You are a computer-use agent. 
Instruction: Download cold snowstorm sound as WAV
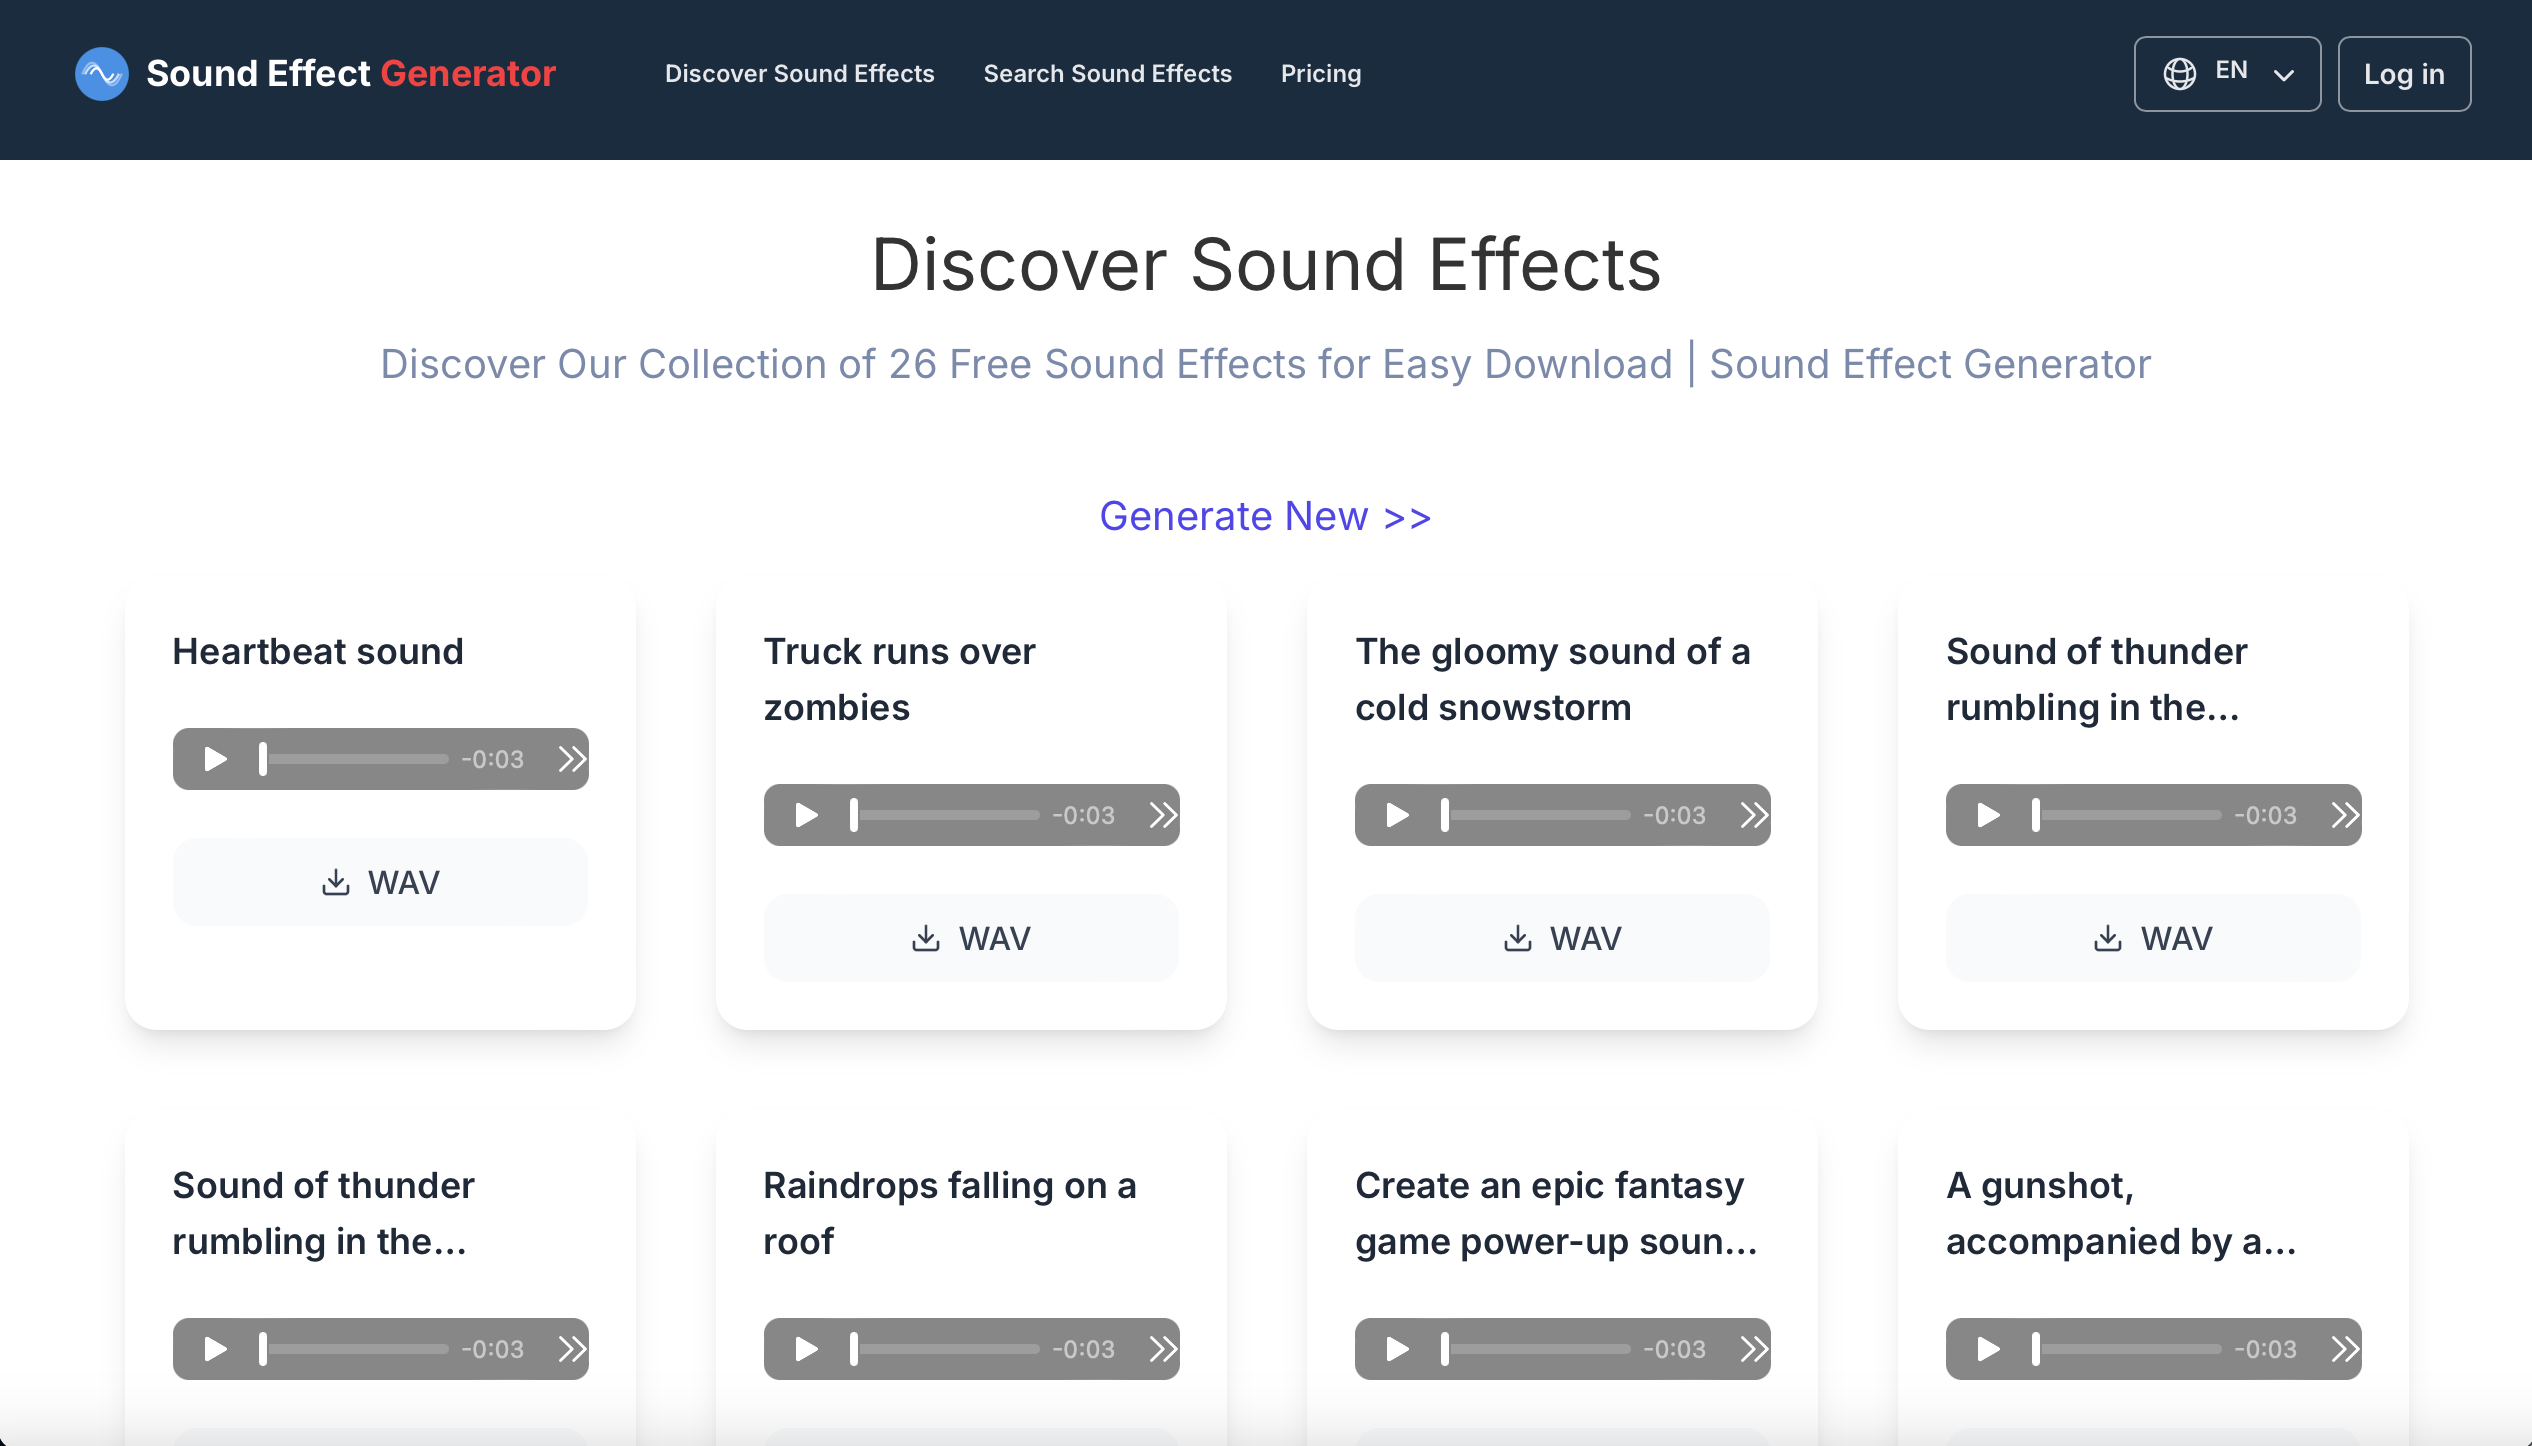[x=1562, y=938]
